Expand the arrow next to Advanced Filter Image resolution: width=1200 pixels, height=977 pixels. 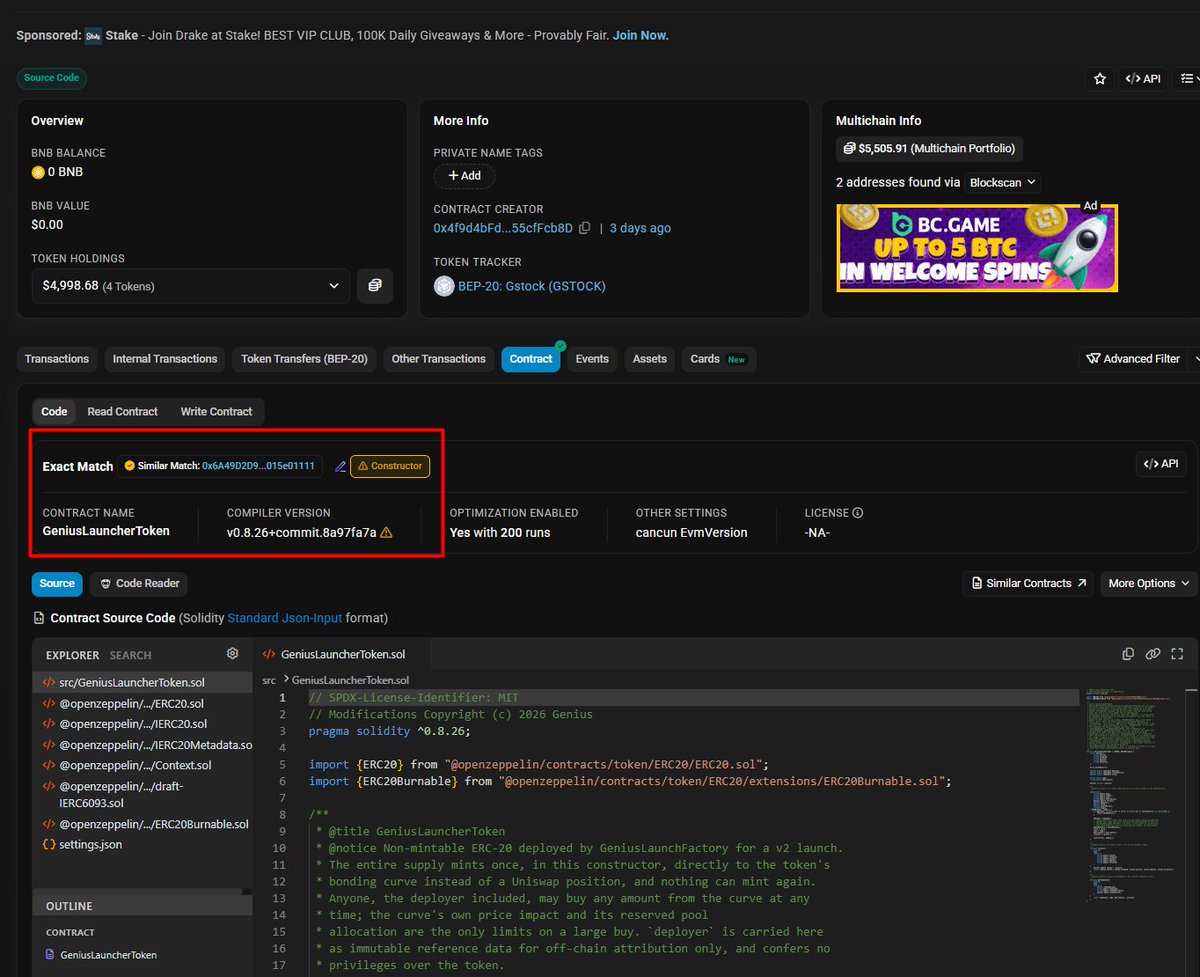coord(1195,359)
